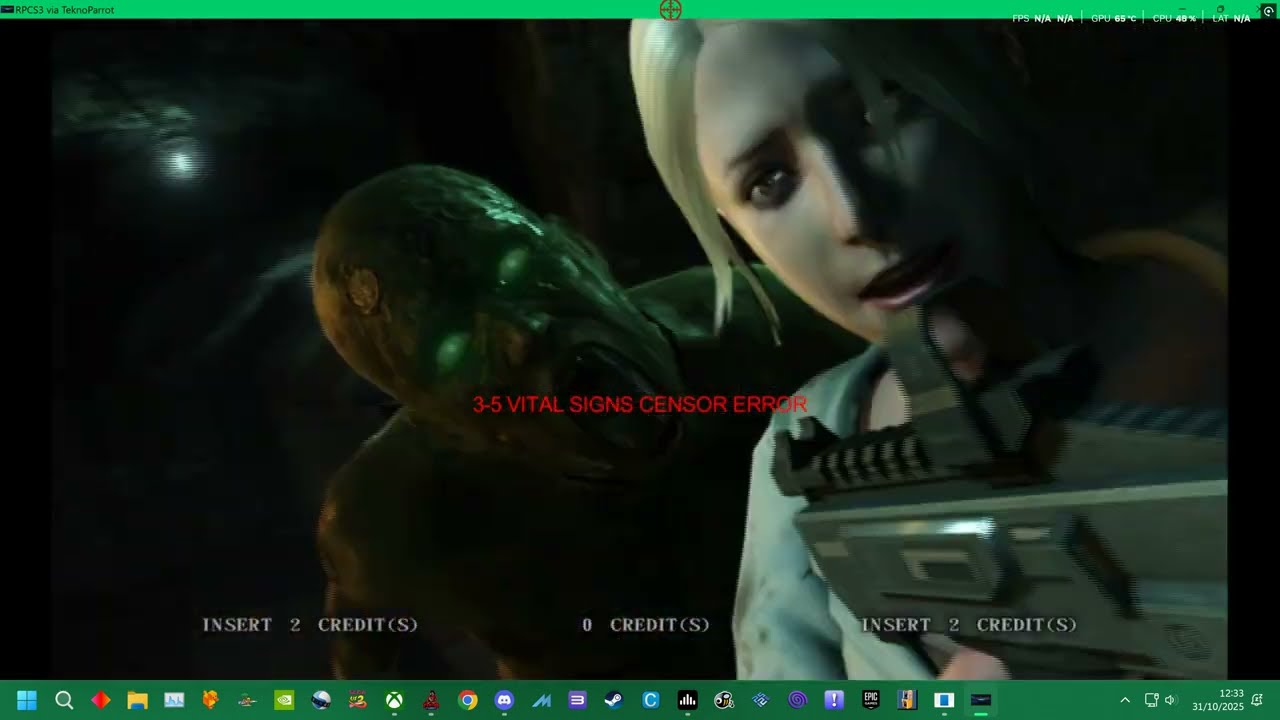Click the red crosshair in title bar
This screenshot has height=720, width=1280.
tap(670, 10)
